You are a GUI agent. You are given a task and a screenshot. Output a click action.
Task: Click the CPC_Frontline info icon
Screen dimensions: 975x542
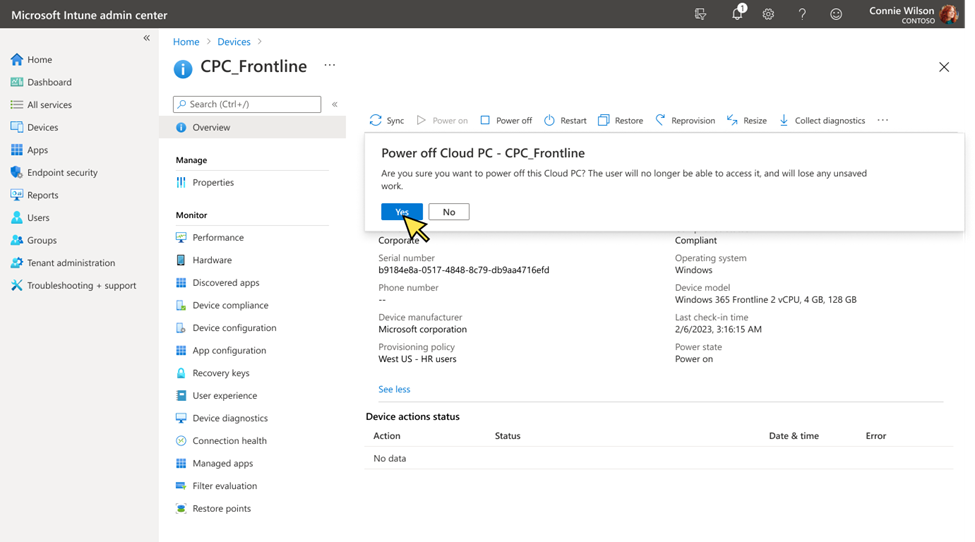click(x=183, y=68)
